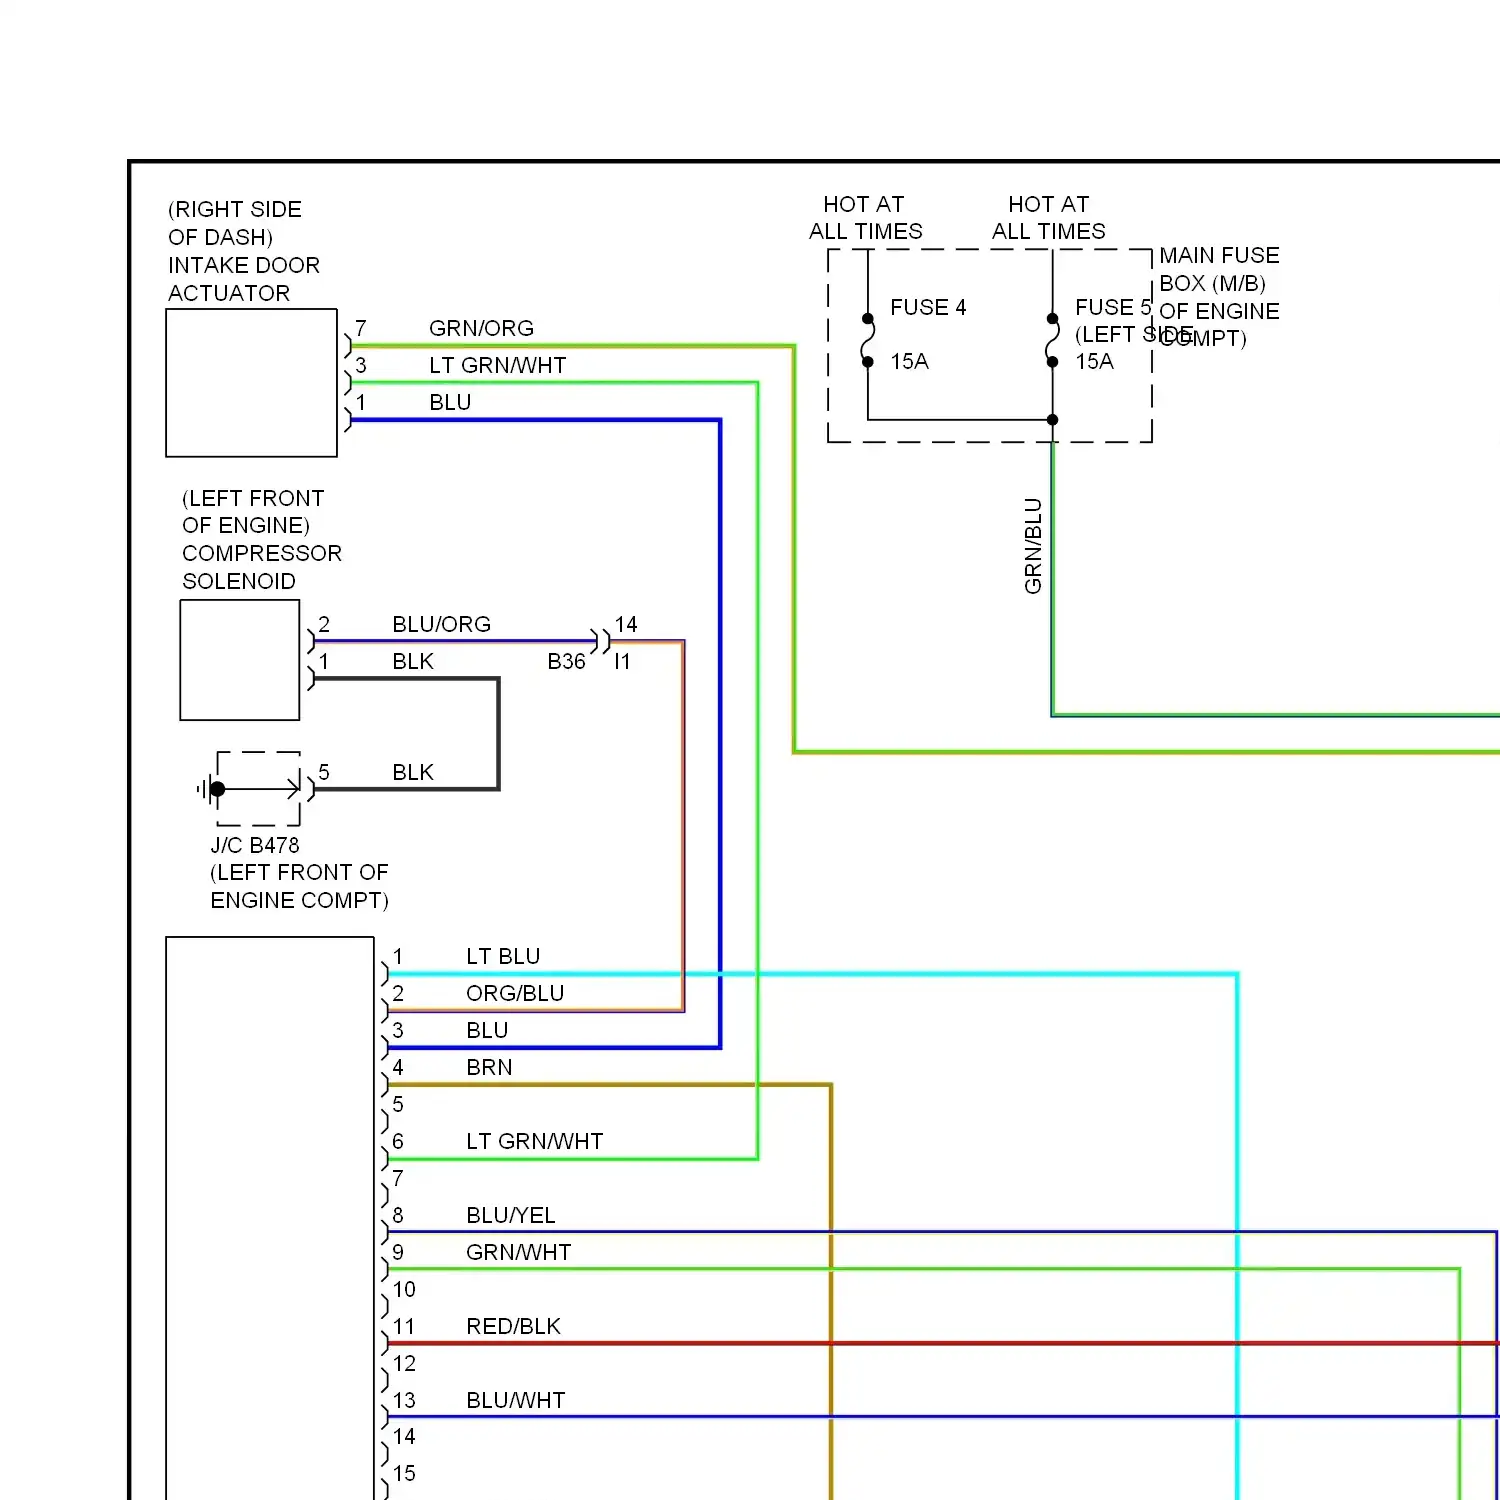Click HOT AT ALL TIMES above FUSE 4
The width and height of the screenshot is (1500, 1500).
click(865, 218)
